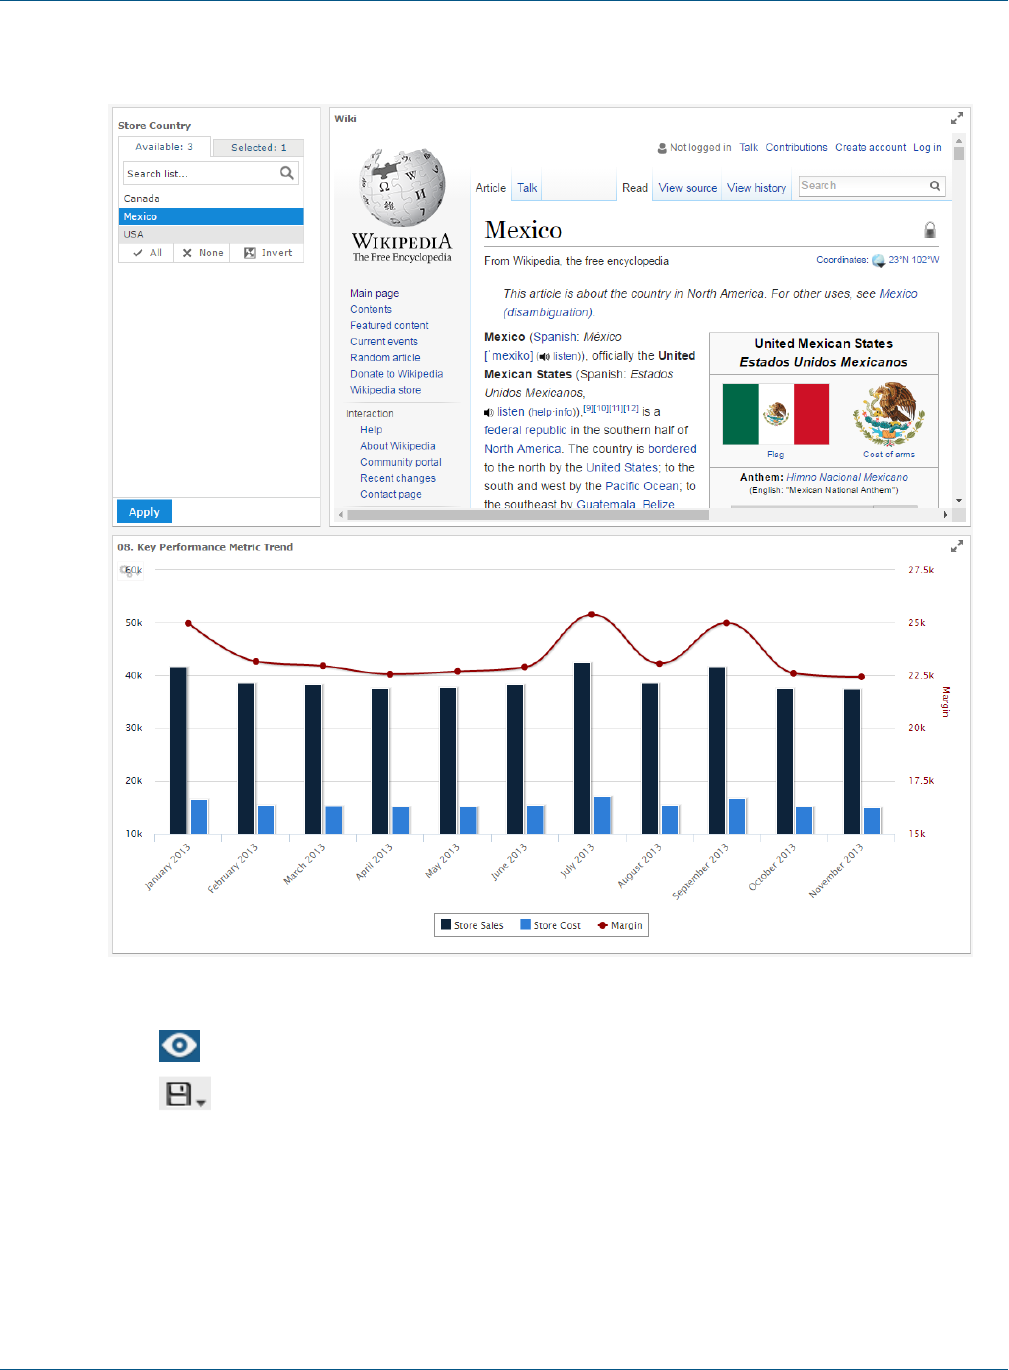Image resolution: width=1009 pixels, height=1370 pixels.
Task: Select USA in the Store Country list
Action: (x=211, y=234)
